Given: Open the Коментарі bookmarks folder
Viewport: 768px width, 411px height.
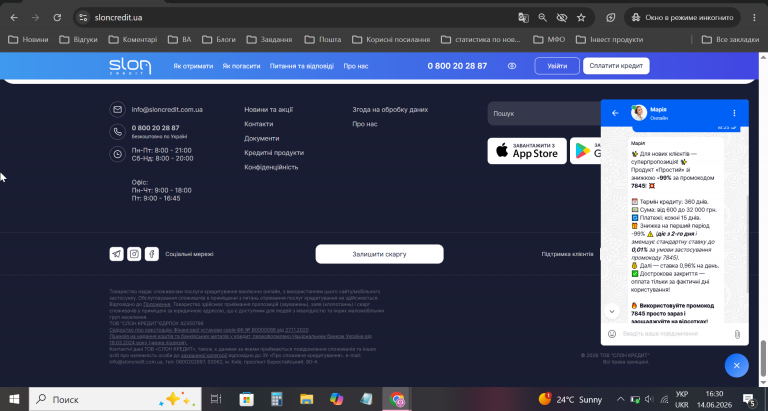Looking at the screenshot, I should [133, 40].
